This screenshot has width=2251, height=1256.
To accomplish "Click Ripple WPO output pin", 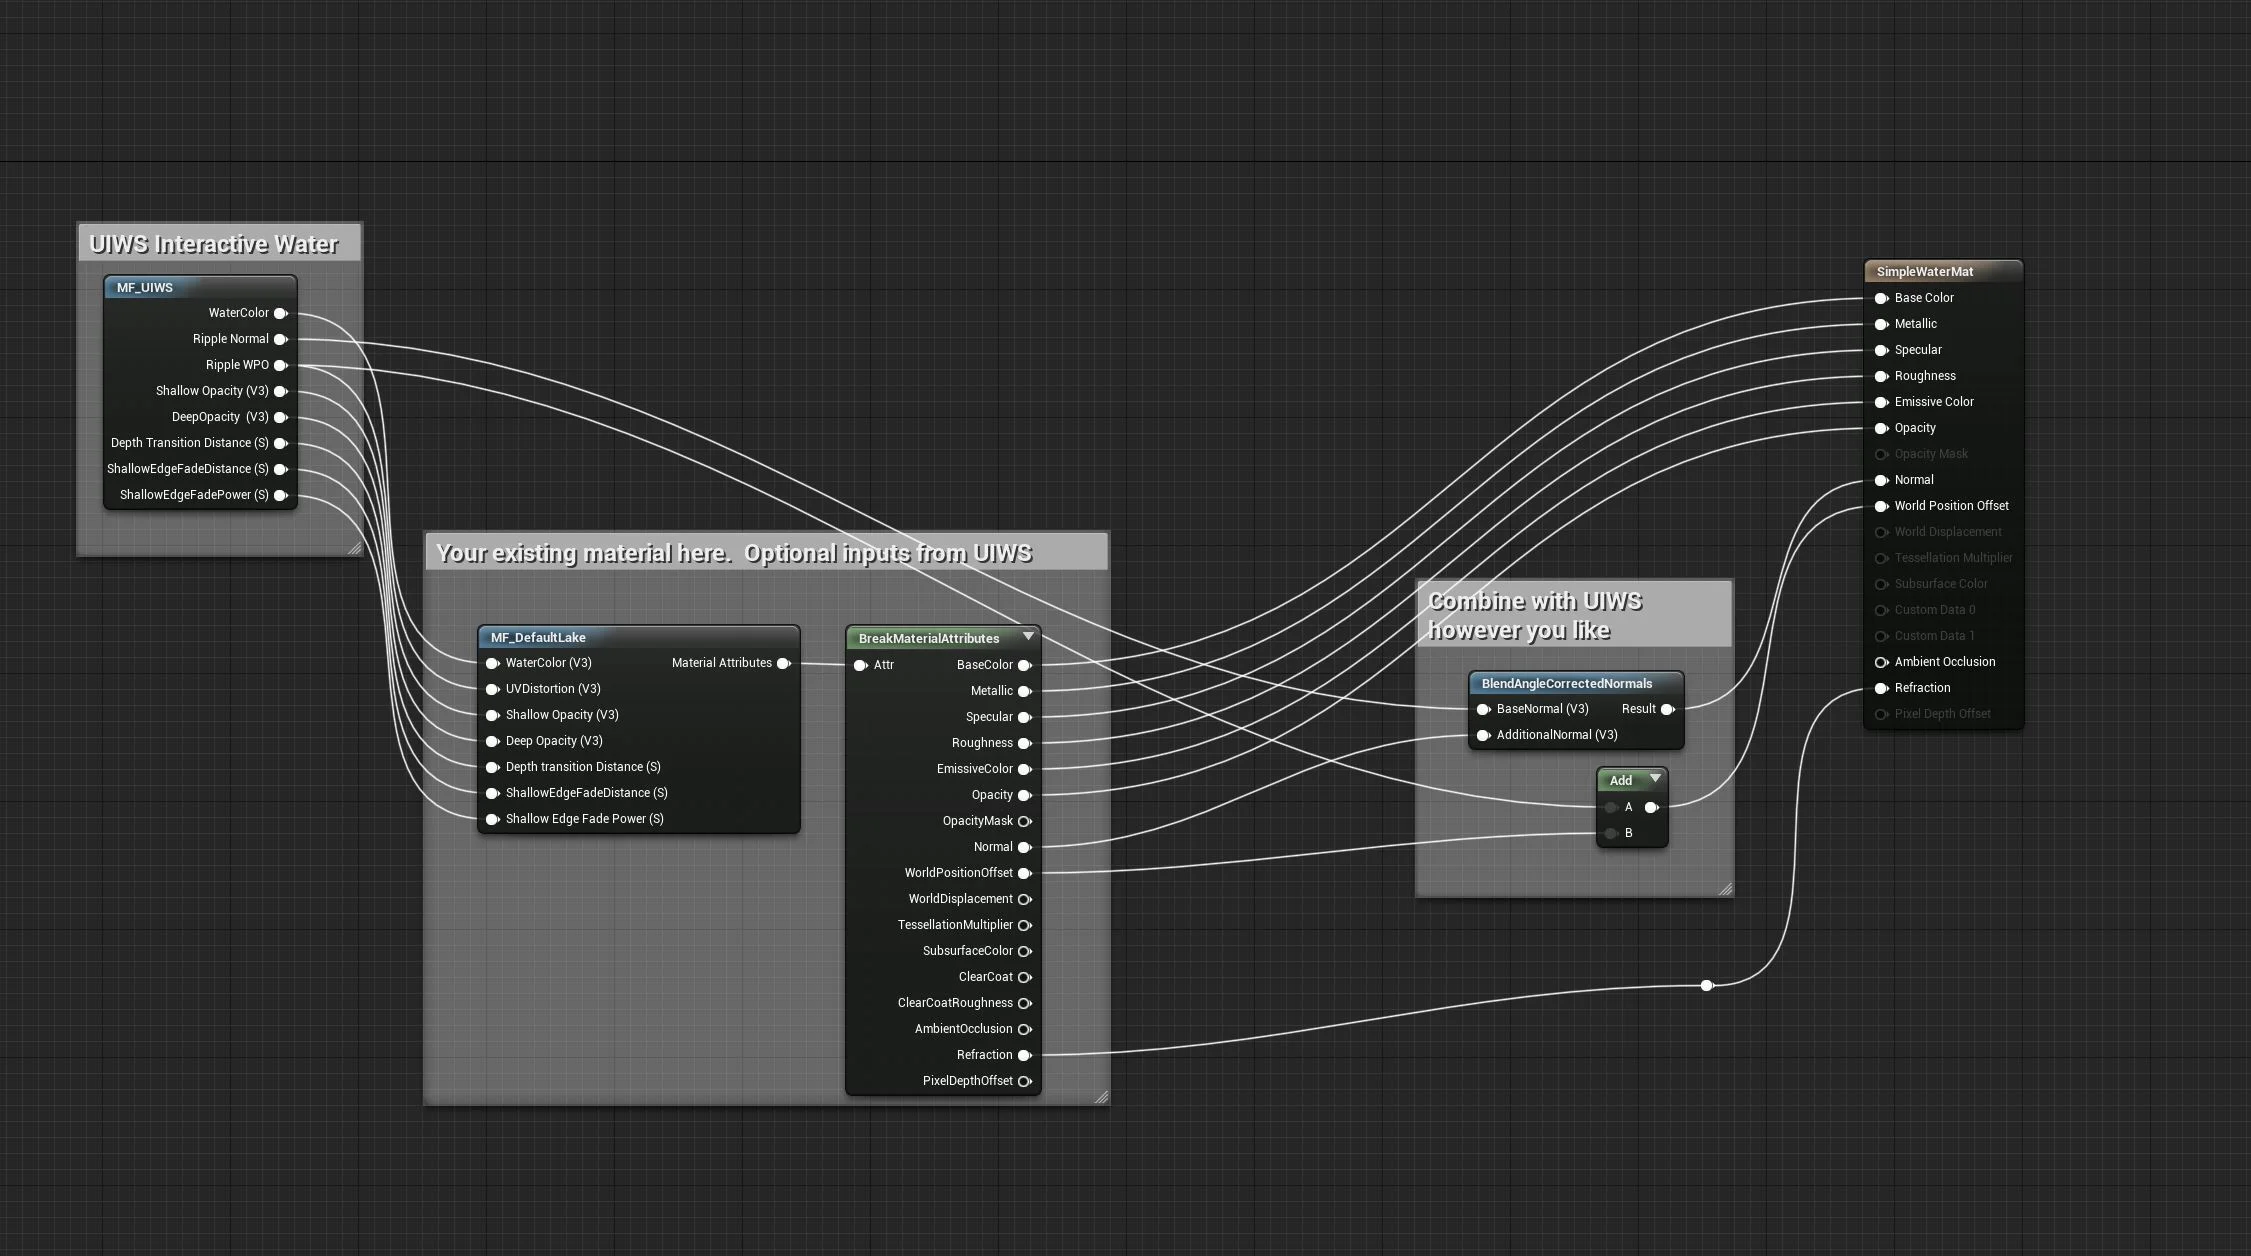I will [281, 365].
